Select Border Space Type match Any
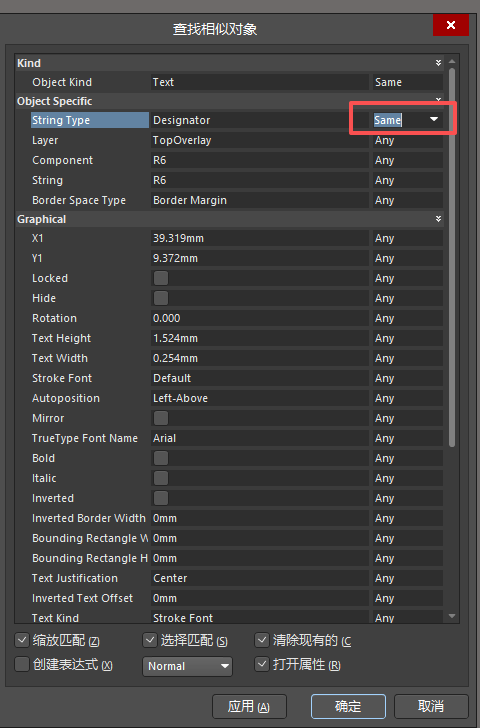 pyautogui.click(x=408, y=200)
